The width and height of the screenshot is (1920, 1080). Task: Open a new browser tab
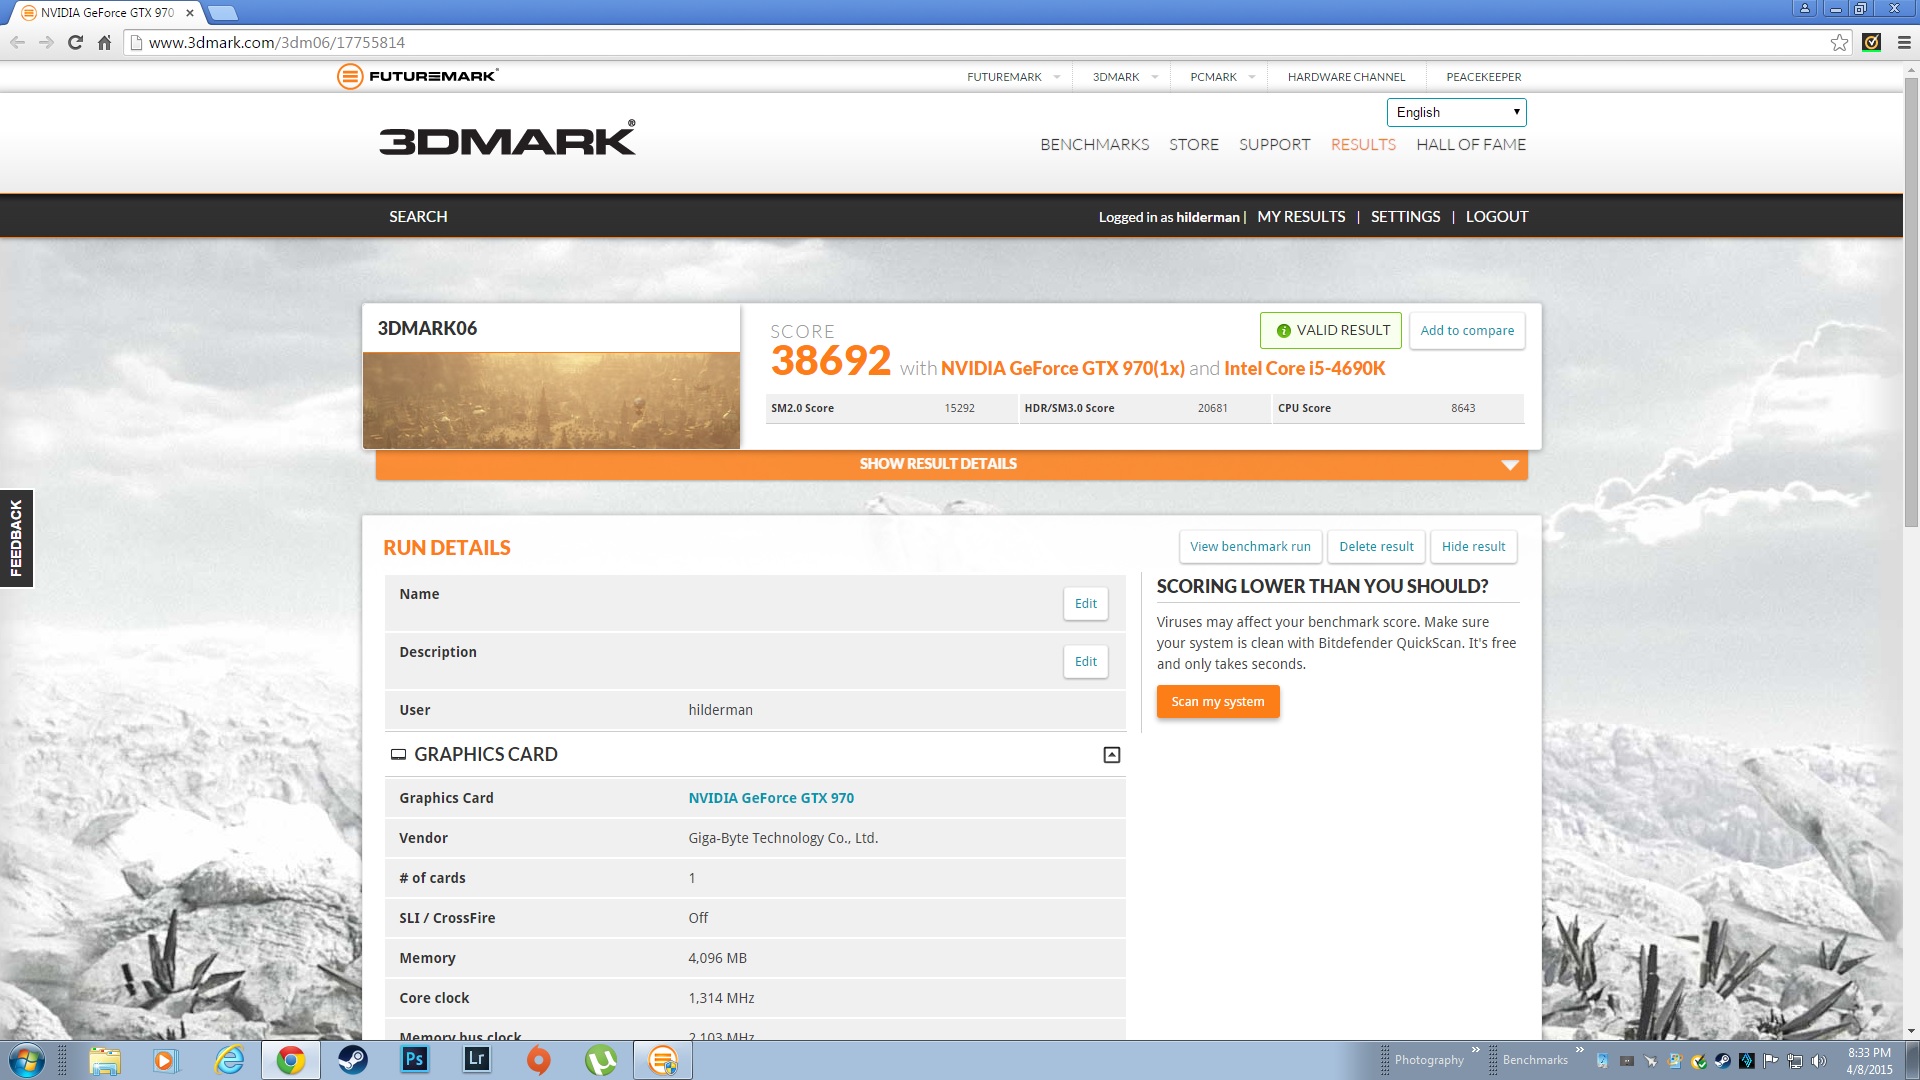[222, 13]
